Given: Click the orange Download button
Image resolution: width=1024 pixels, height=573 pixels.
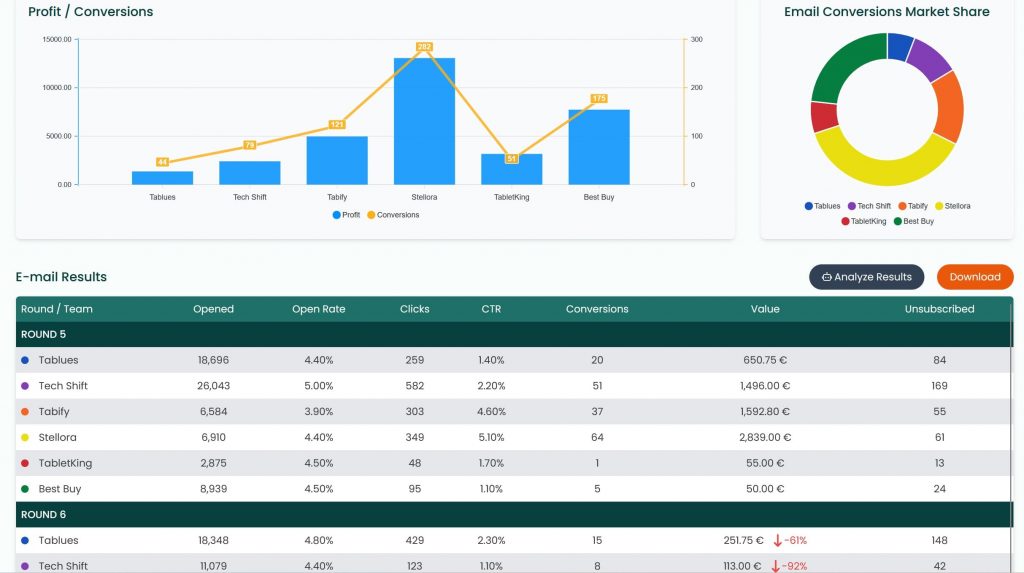Looking at the screenshot, I should (x=974, y=277).
